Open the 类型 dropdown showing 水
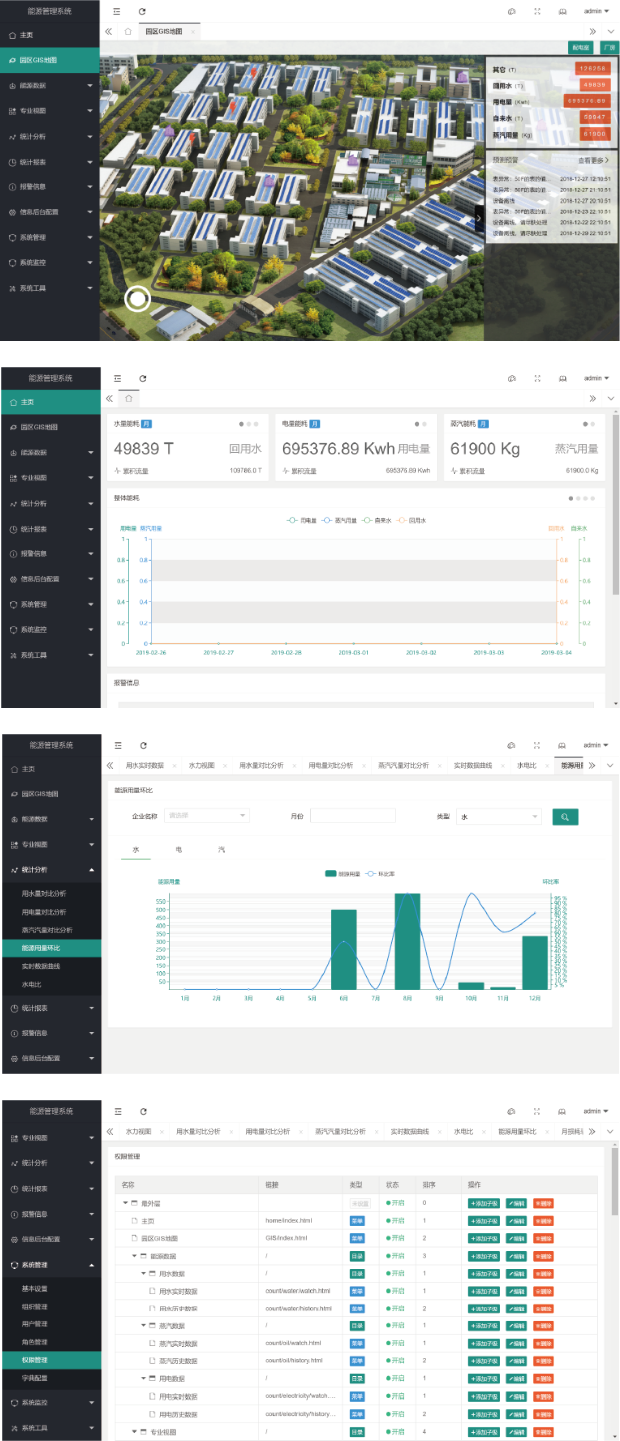This screenshot has width=620, height=1441. (x=499, y=817)
